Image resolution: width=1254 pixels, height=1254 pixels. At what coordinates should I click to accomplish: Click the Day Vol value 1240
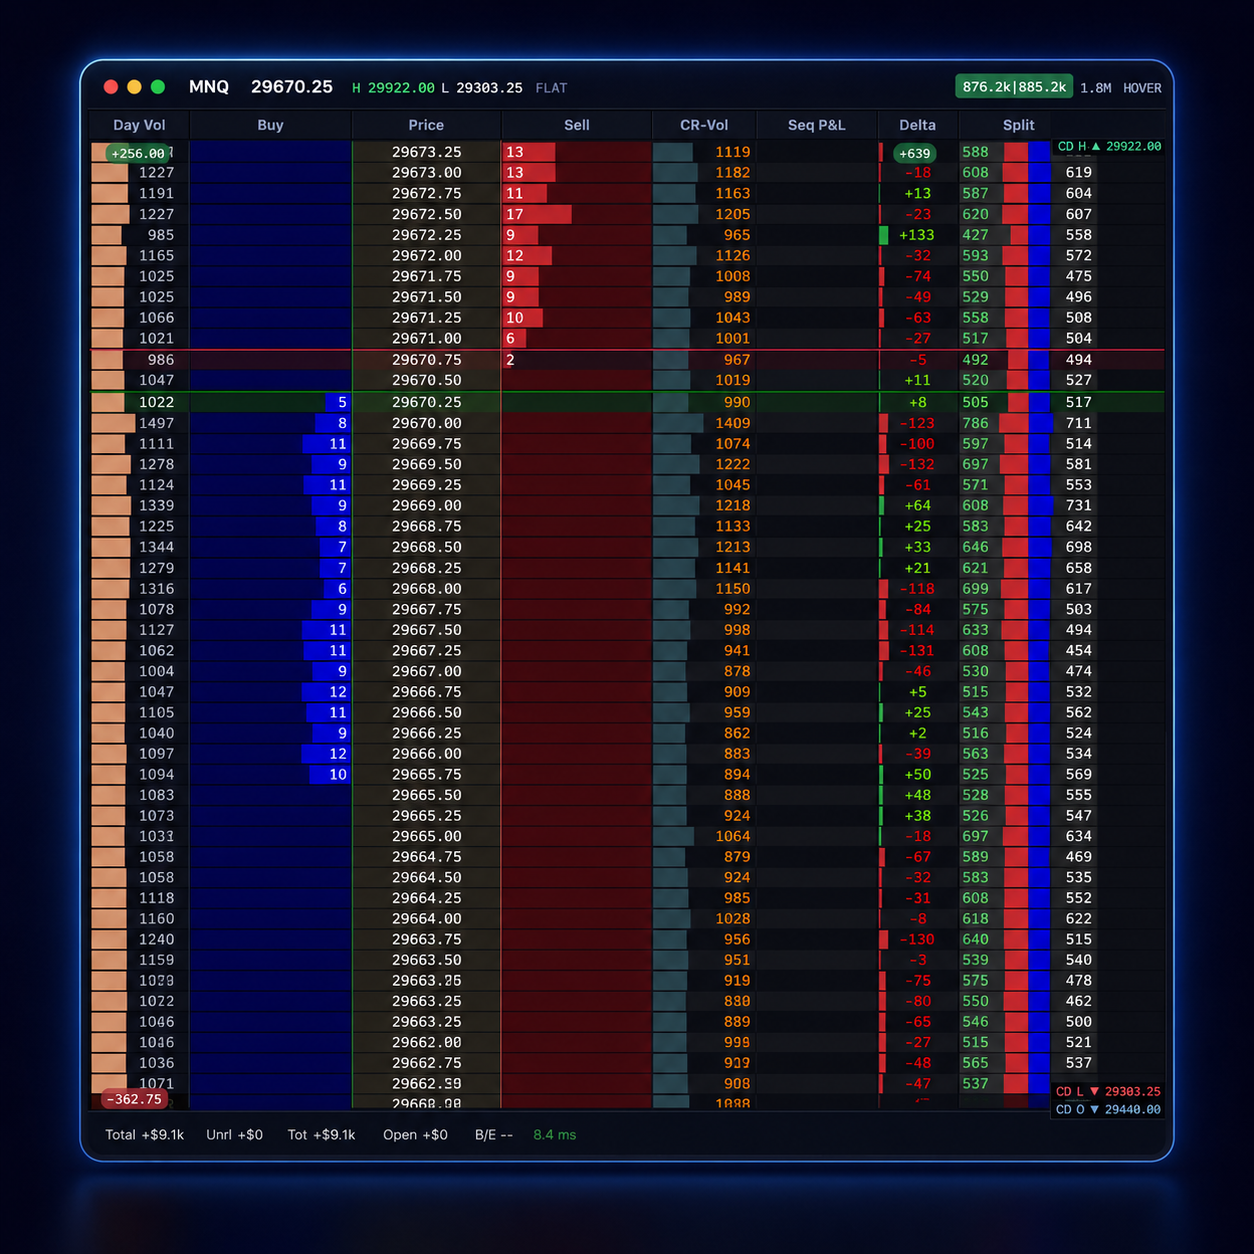(157, 940)
